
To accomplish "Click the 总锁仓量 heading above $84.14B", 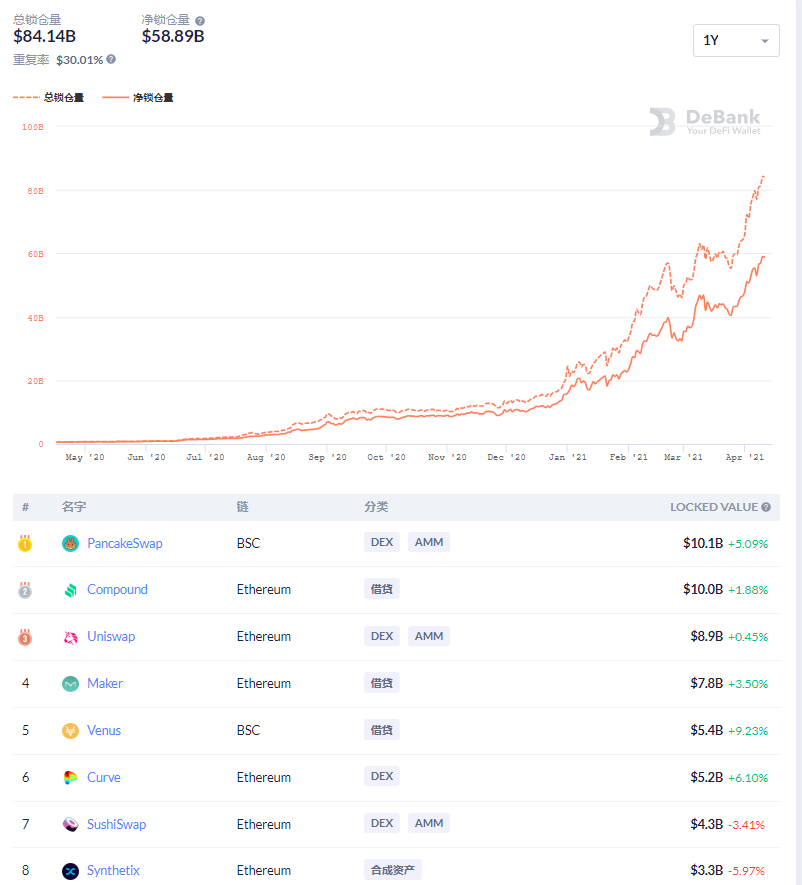I will point(37,20).
